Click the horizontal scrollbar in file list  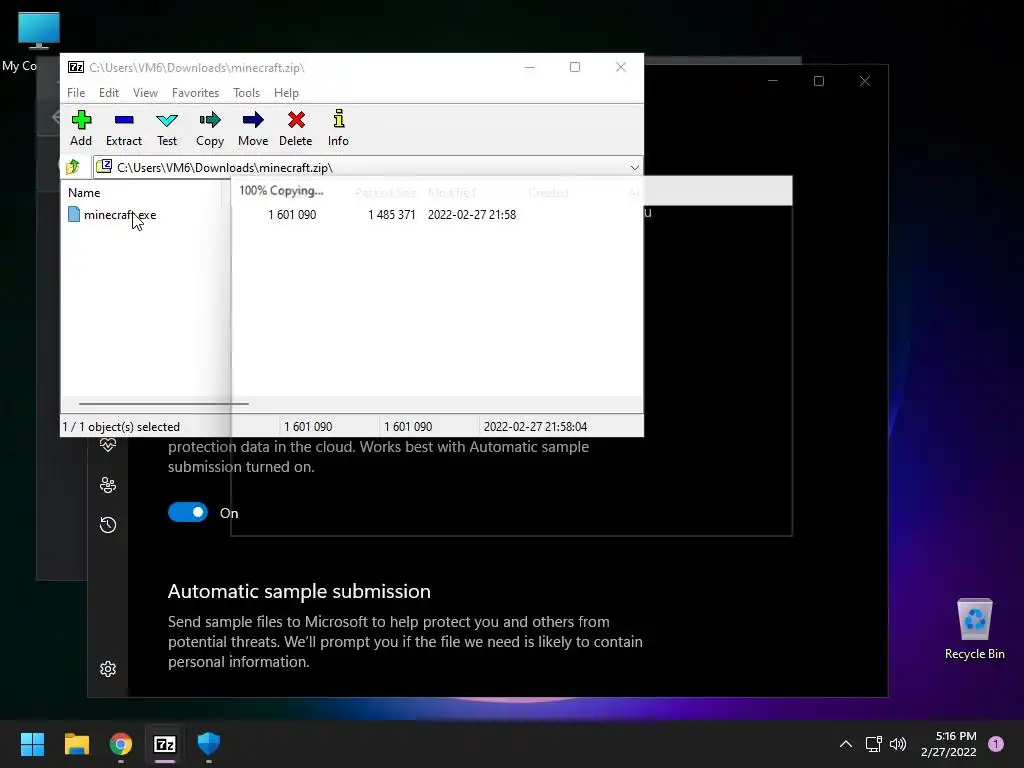coord(163,404)
